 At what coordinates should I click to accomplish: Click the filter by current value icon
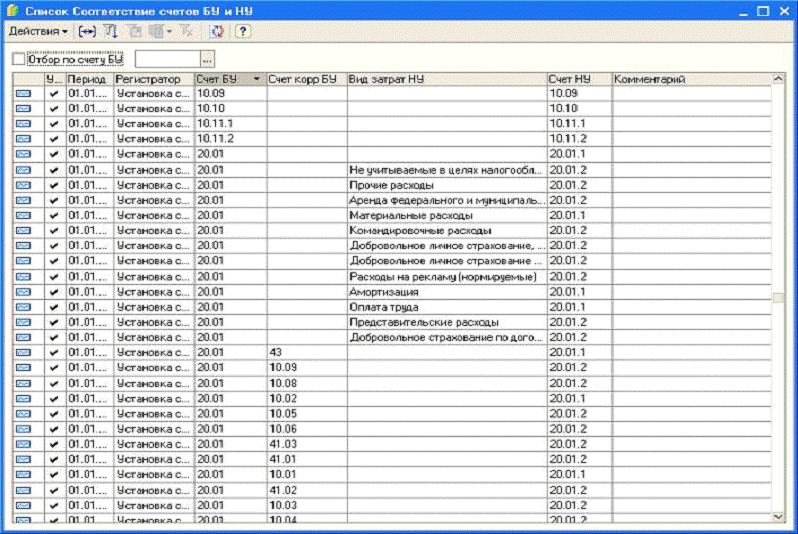[135, 32]
